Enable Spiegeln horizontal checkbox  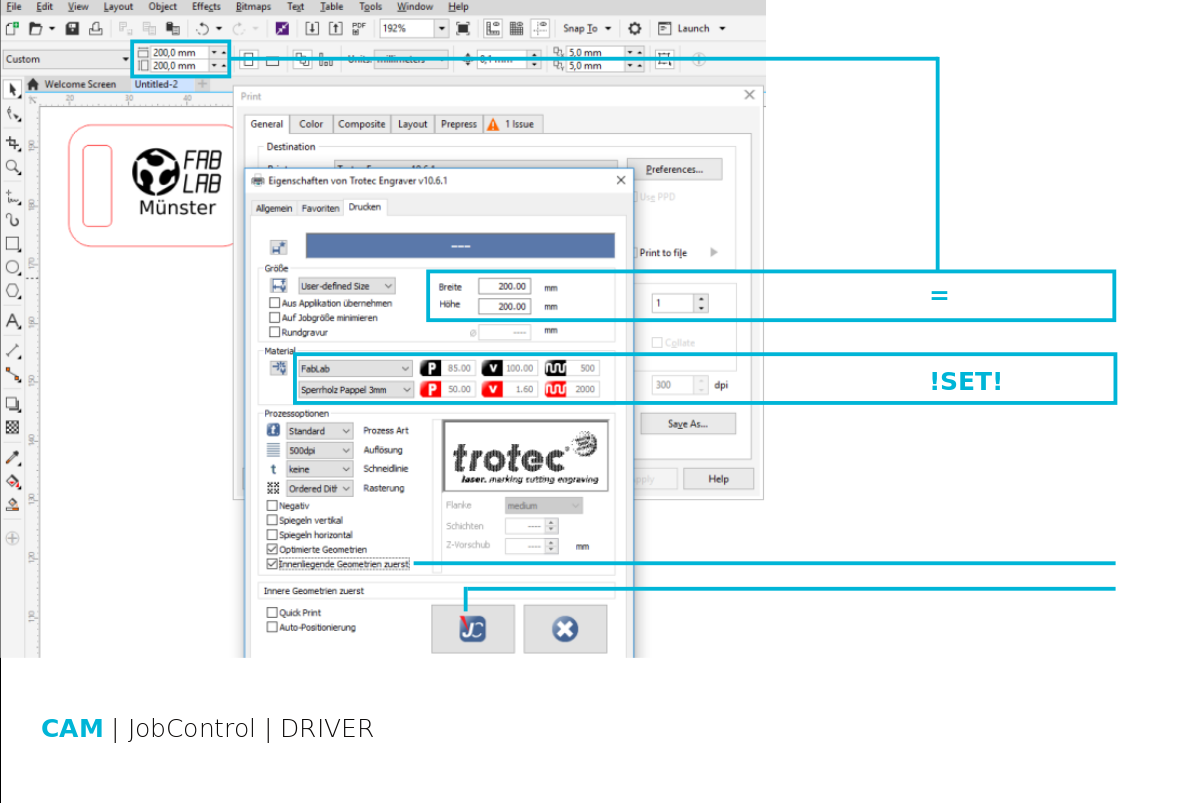tap(272, 534)
